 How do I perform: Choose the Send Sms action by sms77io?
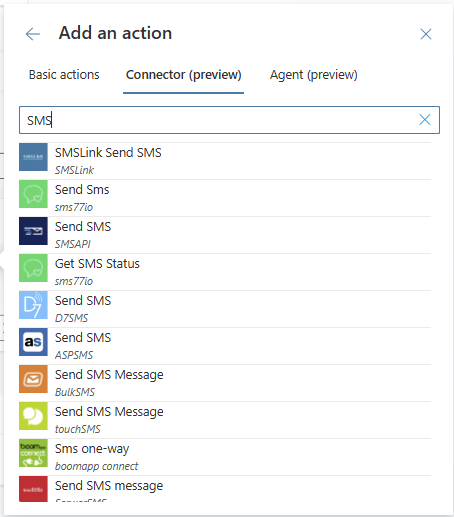225,198
